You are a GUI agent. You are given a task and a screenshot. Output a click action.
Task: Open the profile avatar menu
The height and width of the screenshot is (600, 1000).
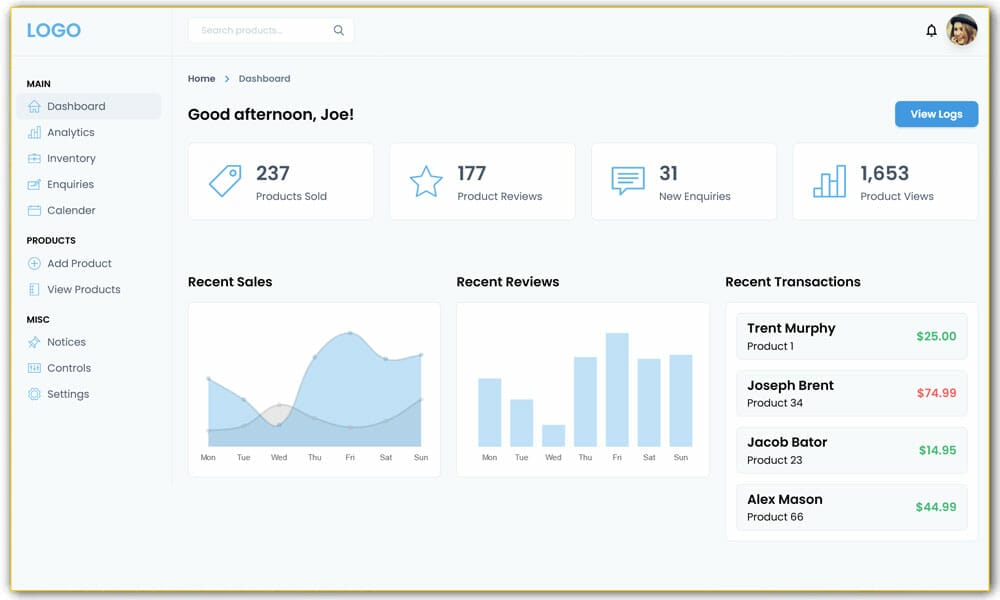tap(961, 30)
